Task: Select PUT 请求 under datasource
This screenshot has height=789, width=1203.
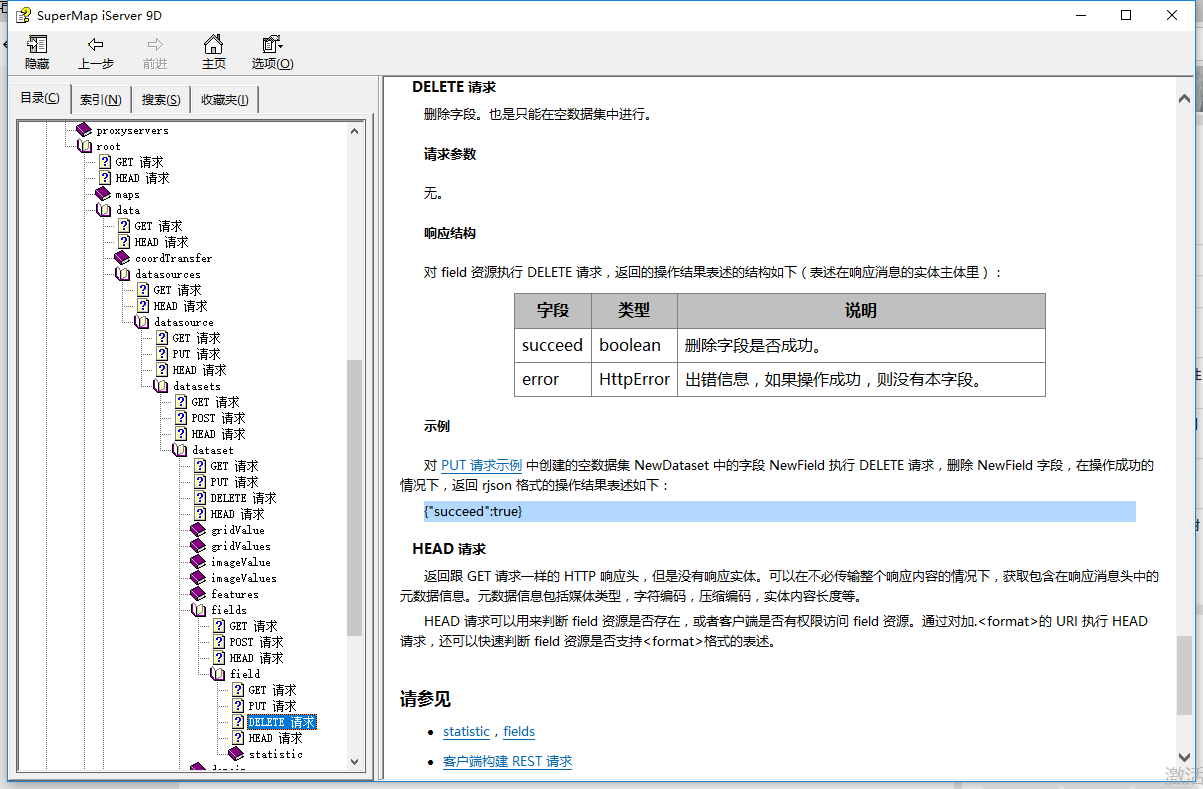Action: [196, 354]
